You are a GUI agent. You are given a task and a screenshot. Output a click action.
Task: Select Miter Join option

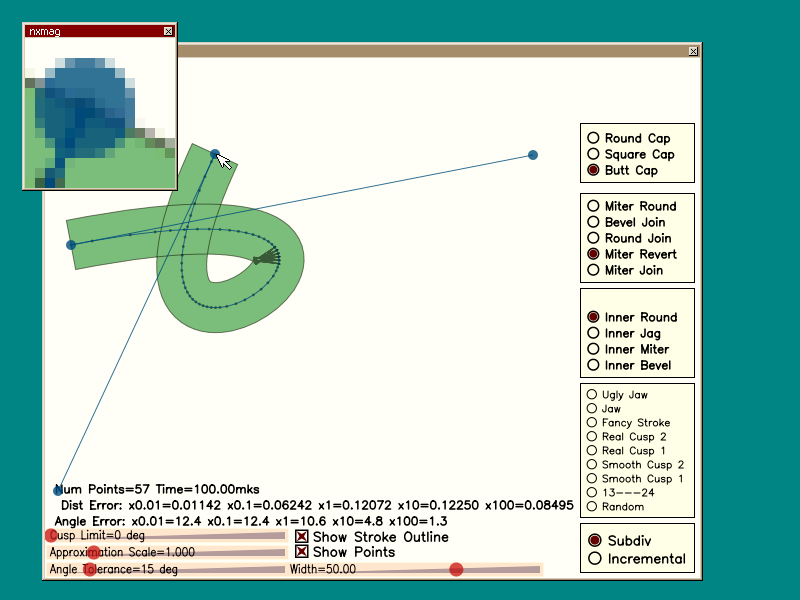625,270
